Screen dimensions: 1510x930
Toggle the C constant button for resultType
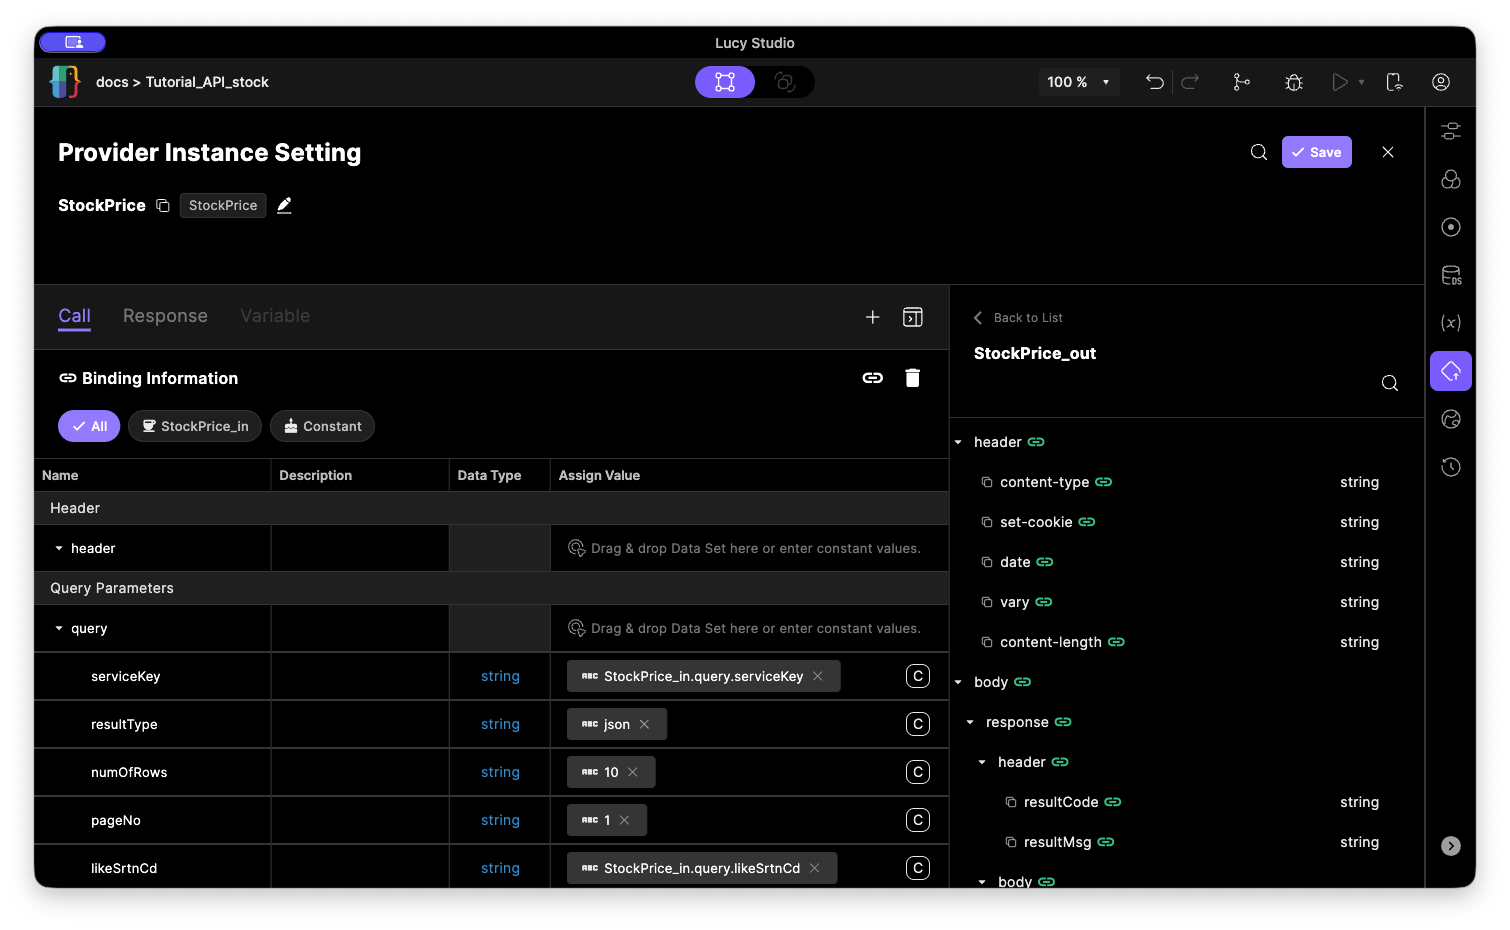point(918,724)
